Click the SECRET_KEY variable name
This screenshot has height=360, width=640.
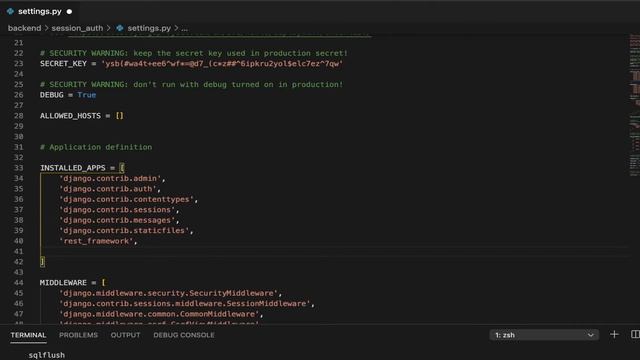(63, 64)
